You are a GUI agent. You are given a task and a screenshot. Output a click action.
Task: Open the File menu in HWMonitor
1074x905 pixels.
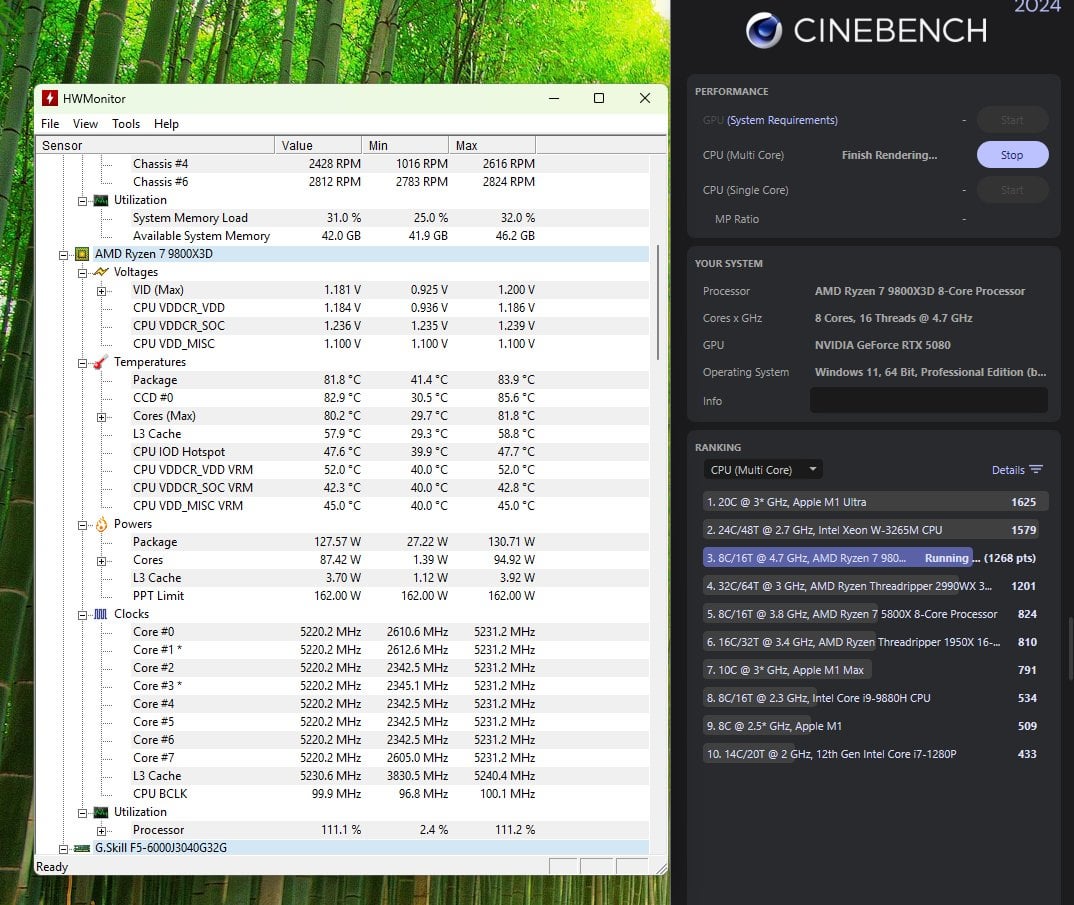tap(50, 123)
